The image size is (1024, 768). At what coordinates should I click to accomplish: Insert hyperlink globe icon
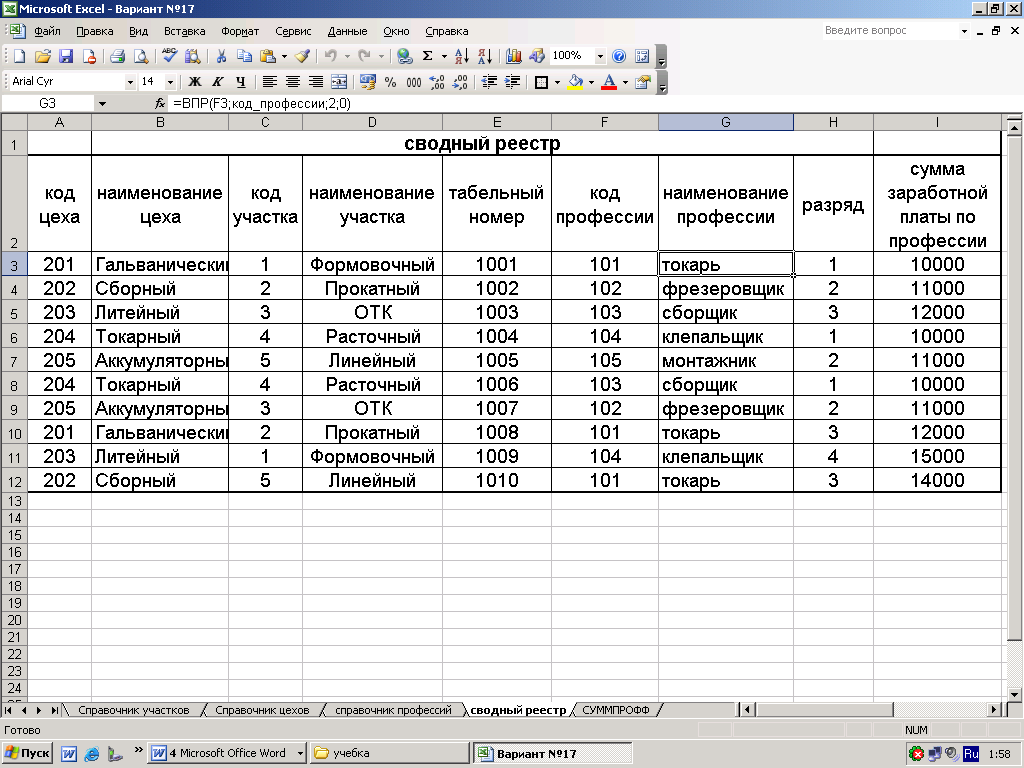[x=405, y=56]
